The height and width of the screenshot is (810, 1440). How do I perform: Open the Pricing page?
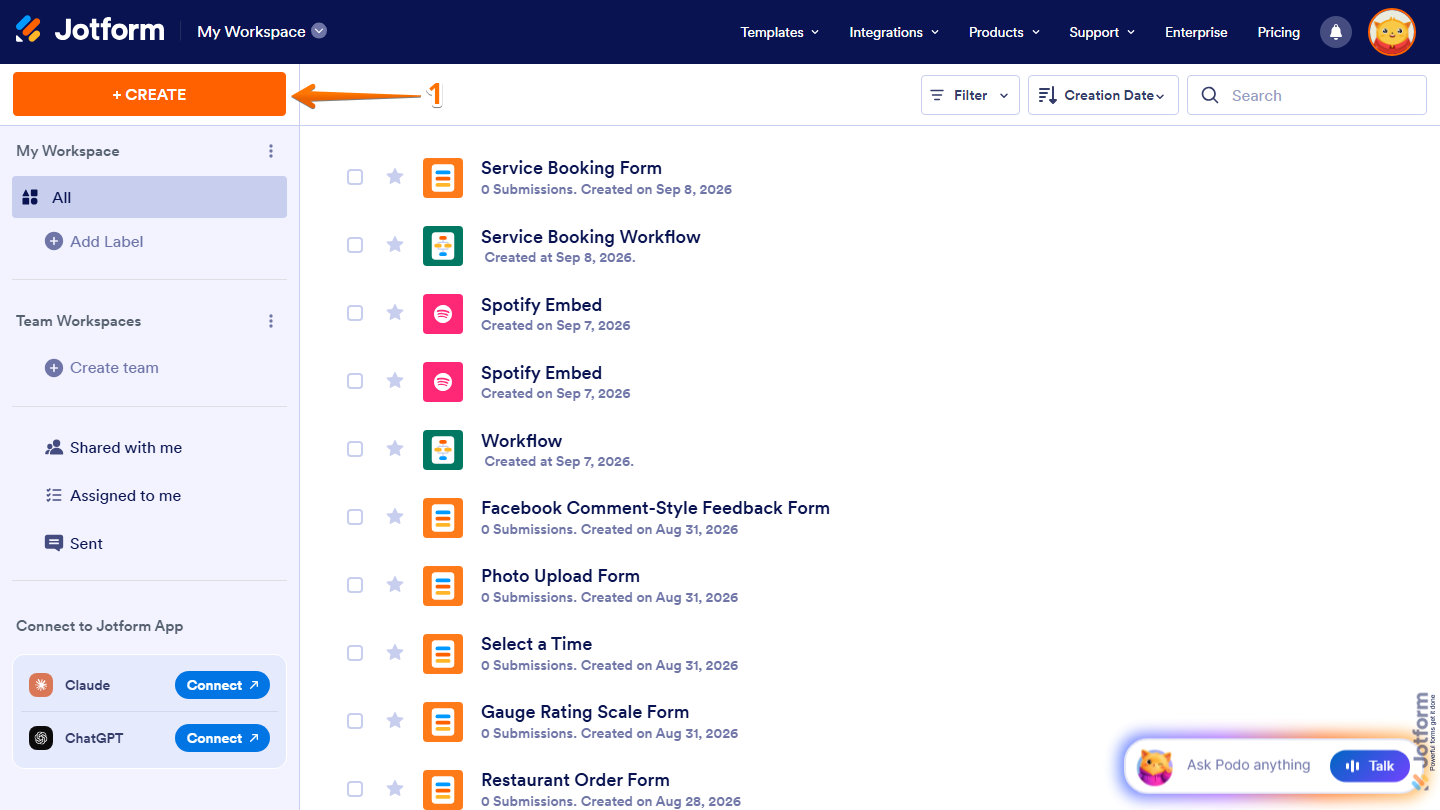coord(1279,32)
